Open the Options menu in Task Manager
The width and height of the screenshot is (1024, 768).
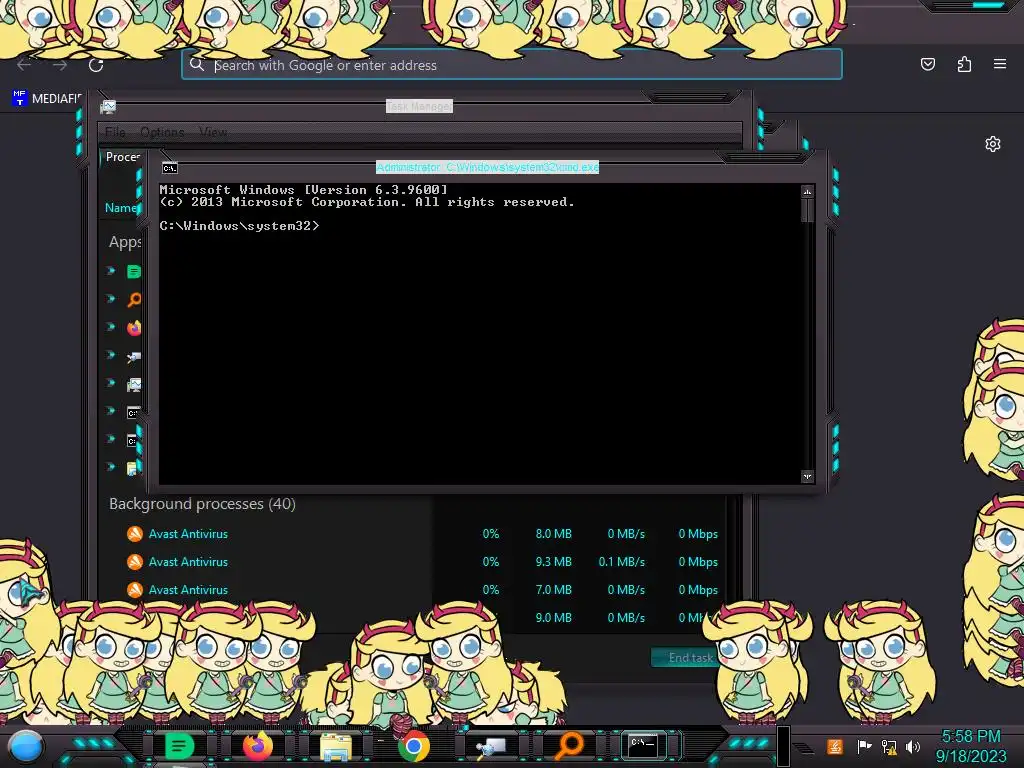162,132
